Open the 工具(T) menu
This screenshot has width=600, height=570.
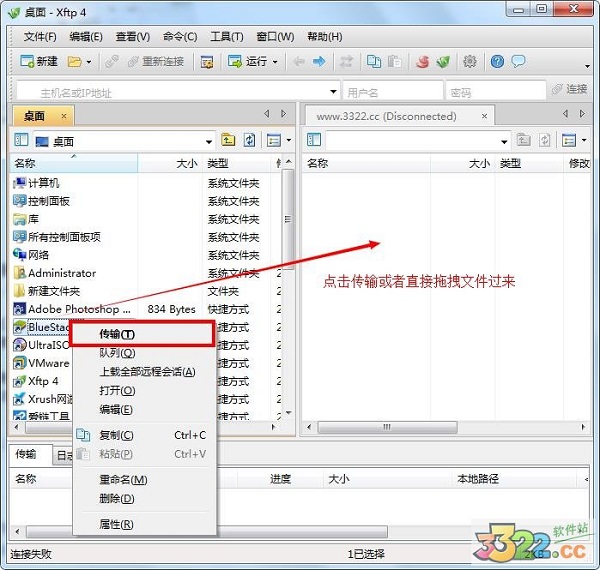coord(227,37)
